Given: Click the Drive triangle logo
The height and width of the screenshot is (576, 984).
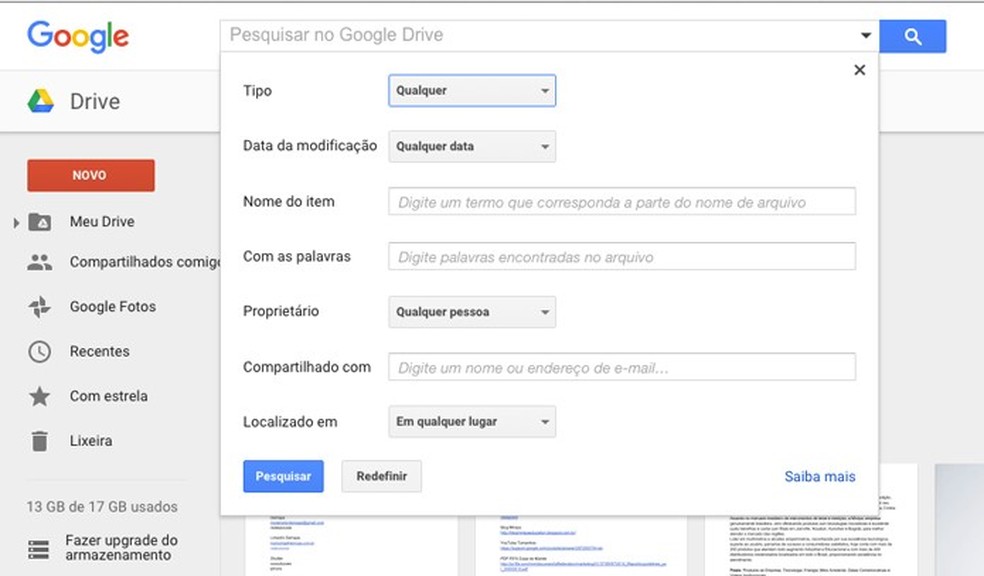Looking at the screenshot, I should coord(41,101).
